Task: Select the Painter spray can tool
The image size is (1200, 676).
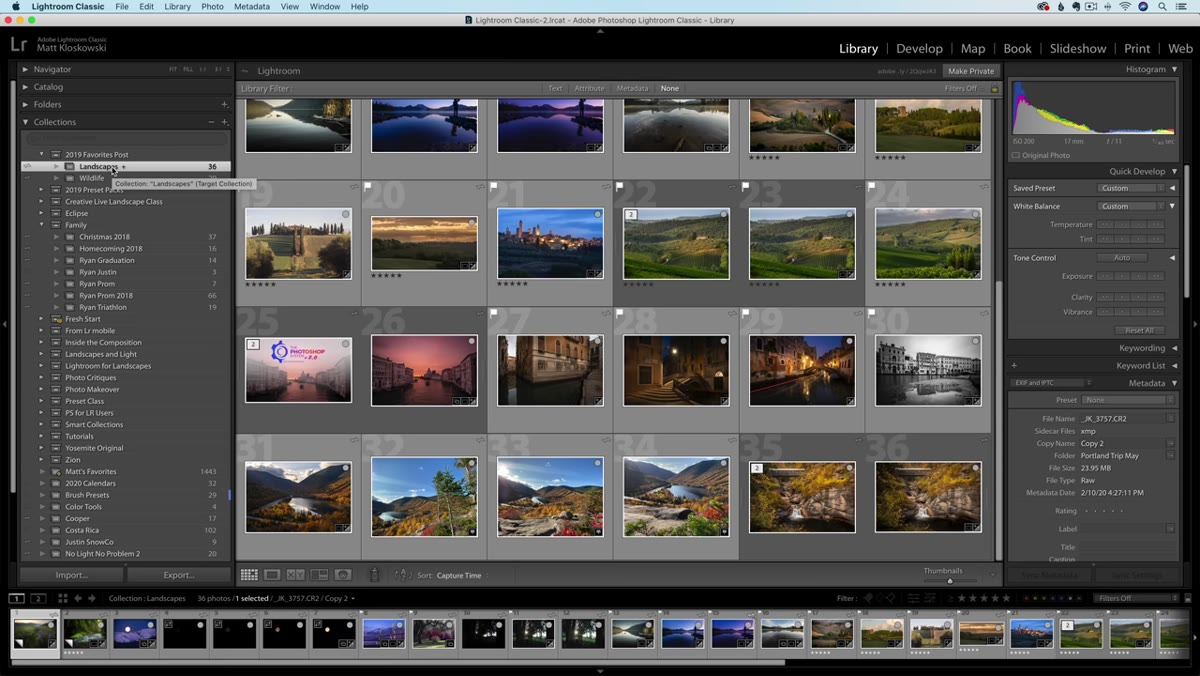Action: [375, 575]
